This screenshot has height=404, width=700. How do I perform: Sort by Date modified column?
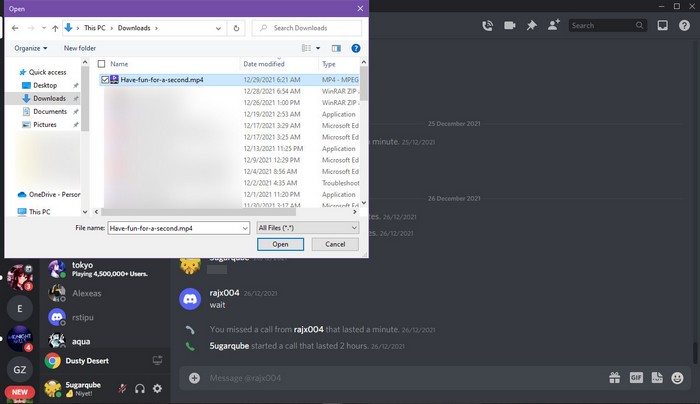(x=264, y=64)
